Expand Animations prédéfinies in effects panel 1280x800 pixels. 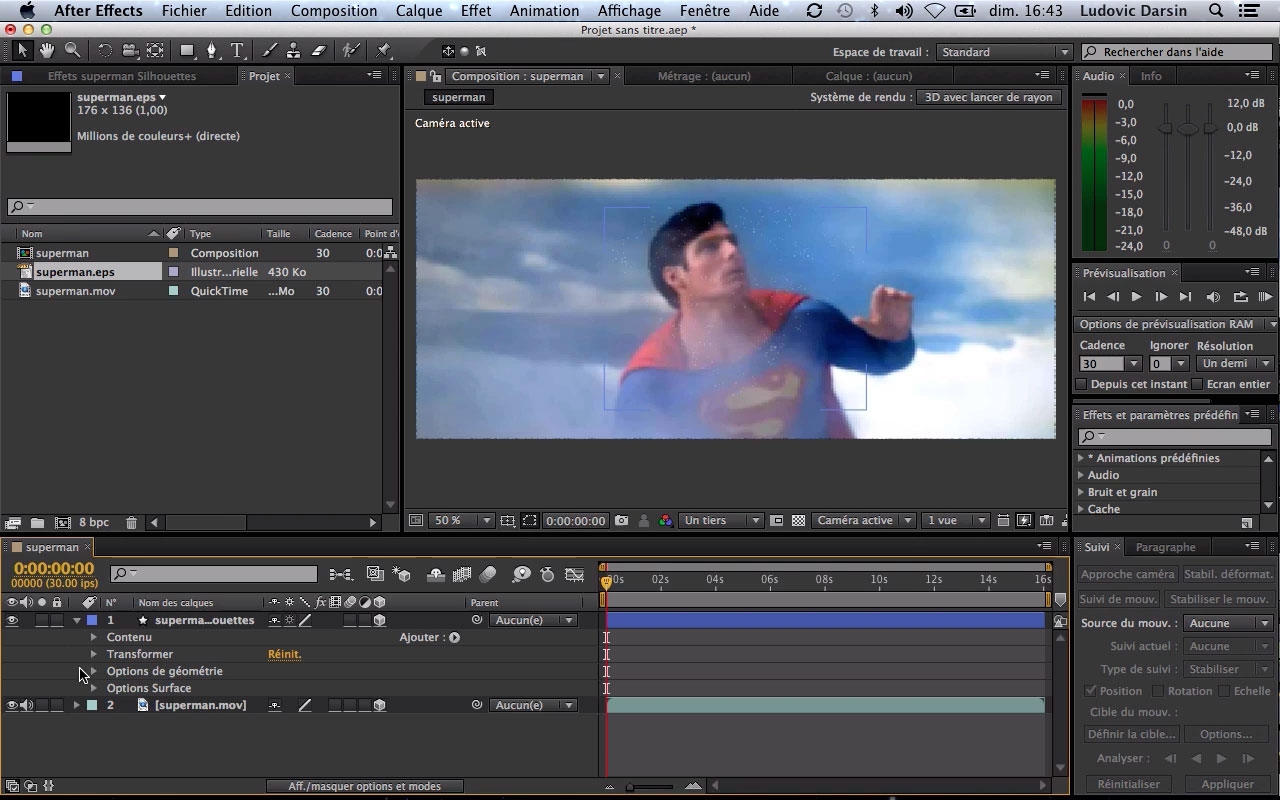pos(1081,458)
